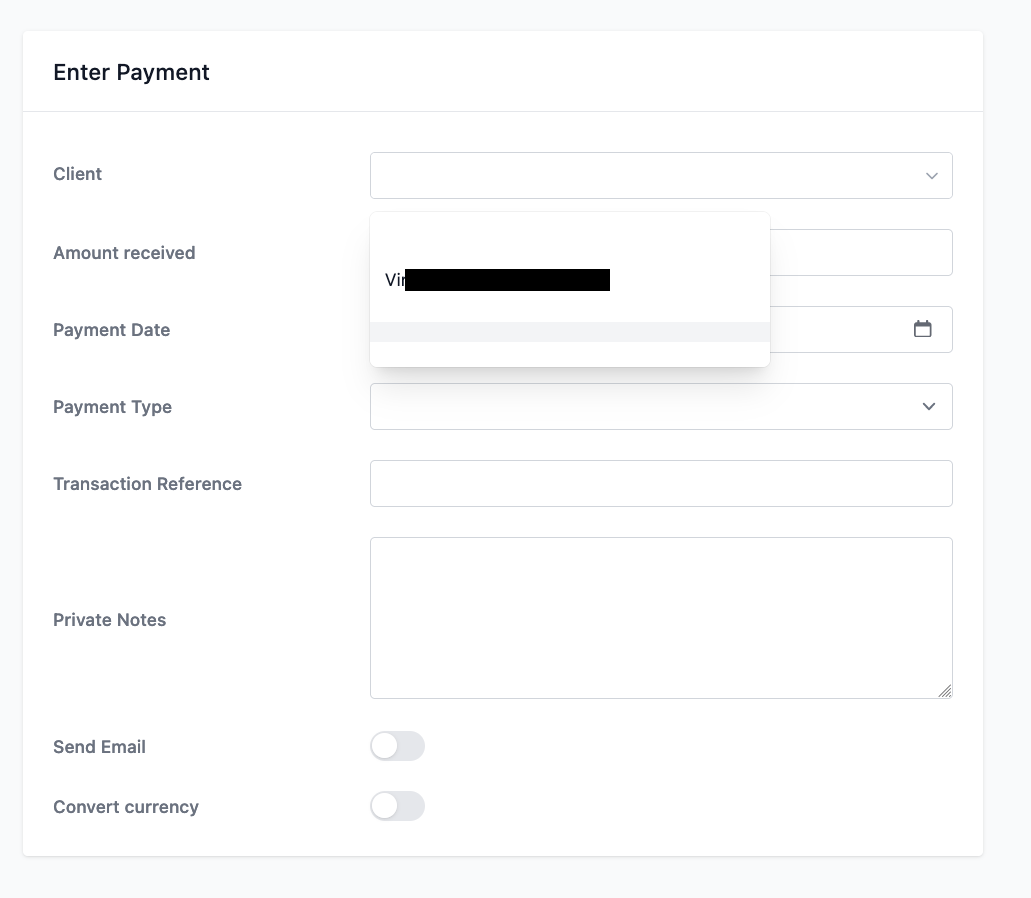Turn on Convert currency toggle
Image resolution: width=1031 pixels, height=898 pixels.
[397, 806]
